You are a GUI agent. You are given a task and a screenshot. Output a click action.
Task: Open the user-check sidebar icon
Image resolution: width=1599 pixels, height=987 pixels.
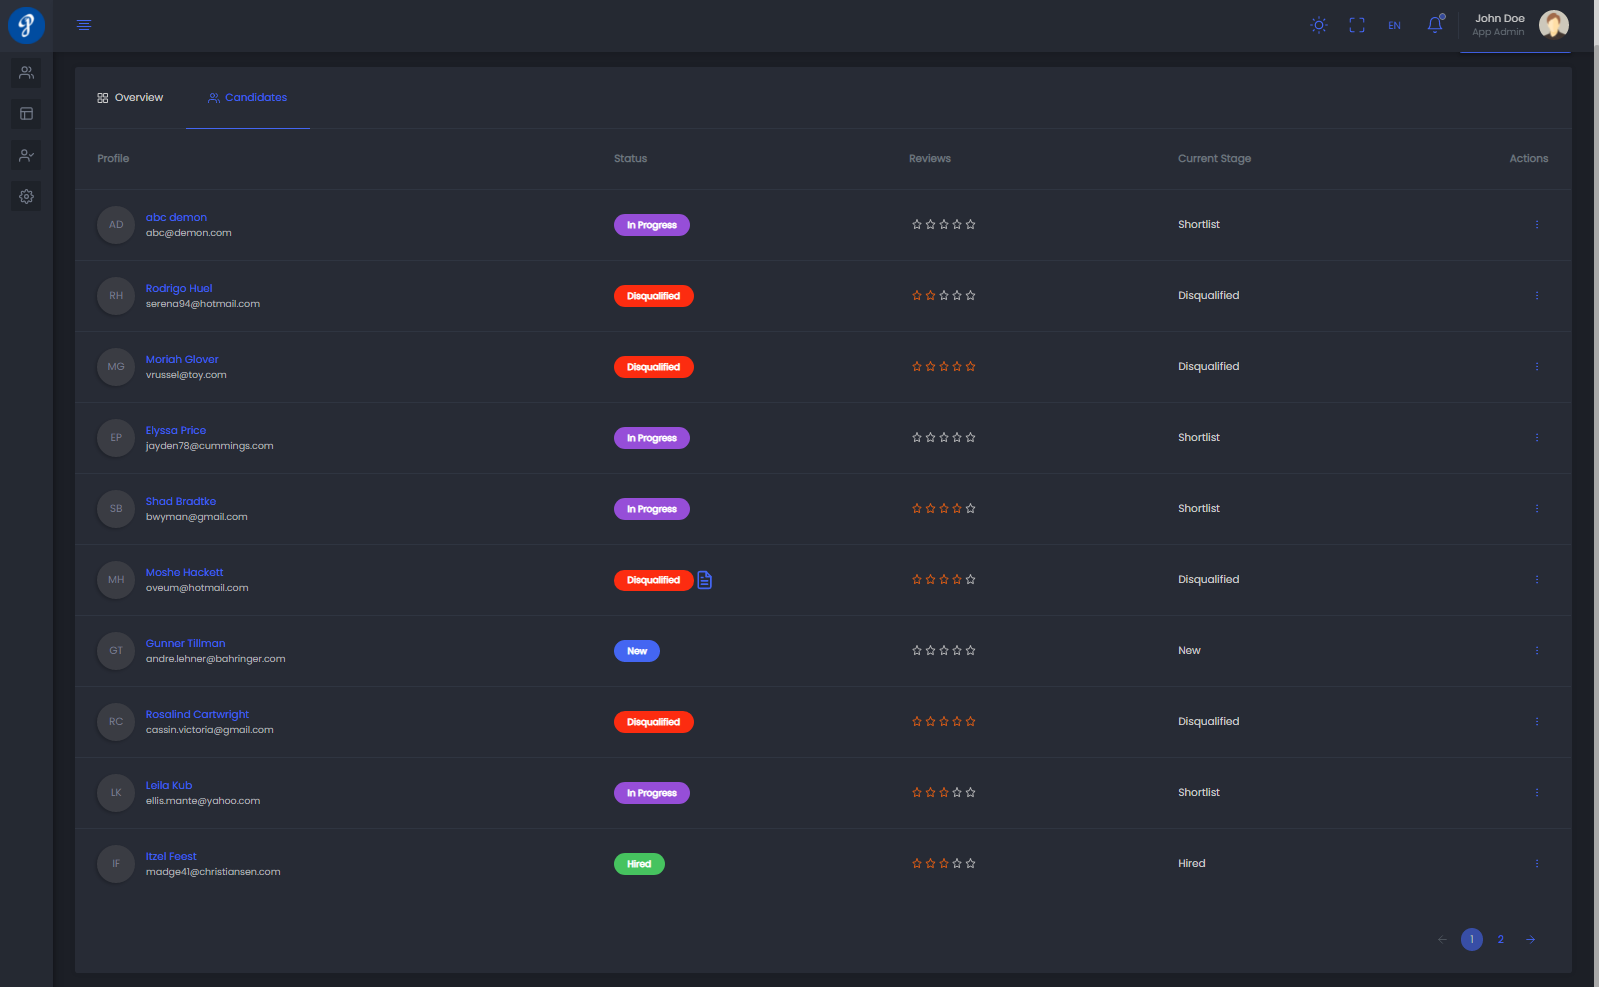pos(27,156)
